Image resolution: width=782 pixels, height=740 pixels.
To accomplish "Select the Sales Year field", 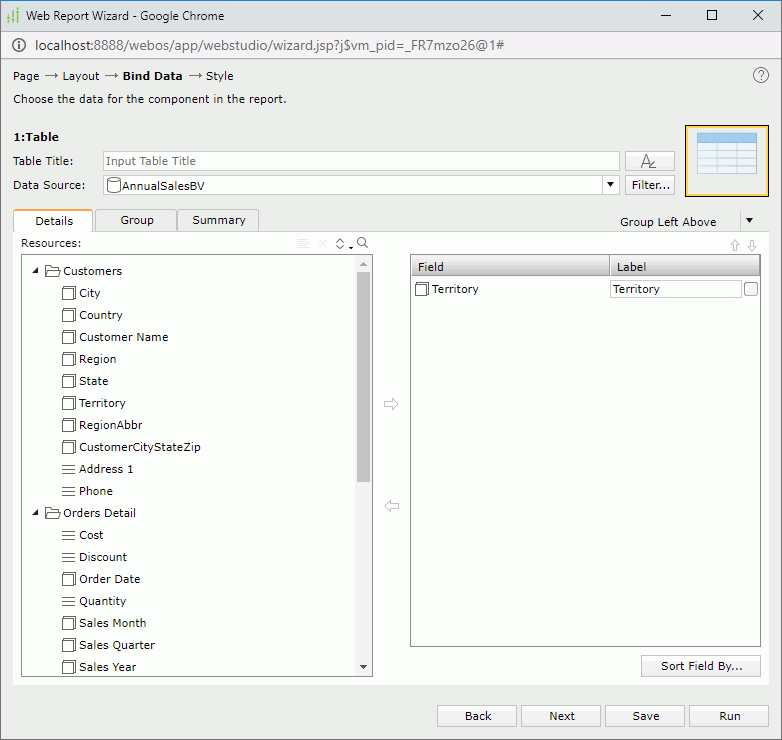I will (107, 667).
